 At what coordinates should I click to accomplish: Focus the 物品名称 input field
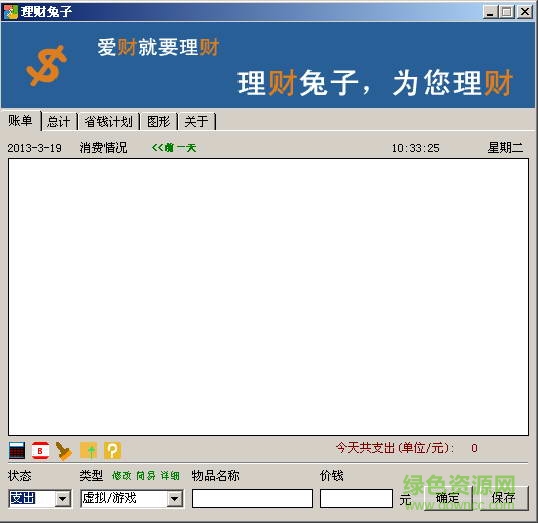click(253, 499)
